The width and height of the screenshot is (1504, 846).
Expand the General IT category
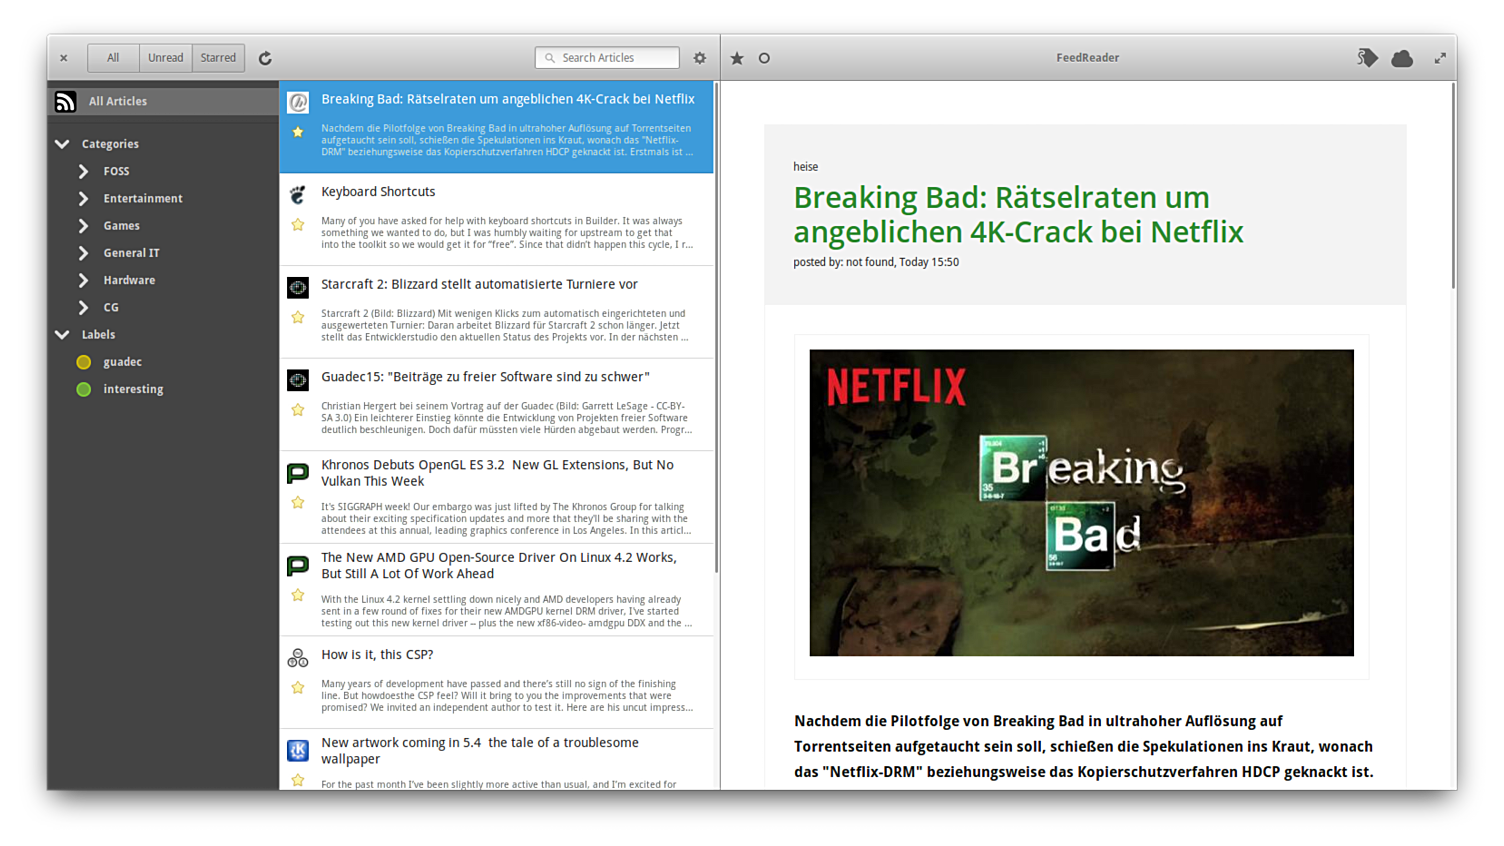84,253
